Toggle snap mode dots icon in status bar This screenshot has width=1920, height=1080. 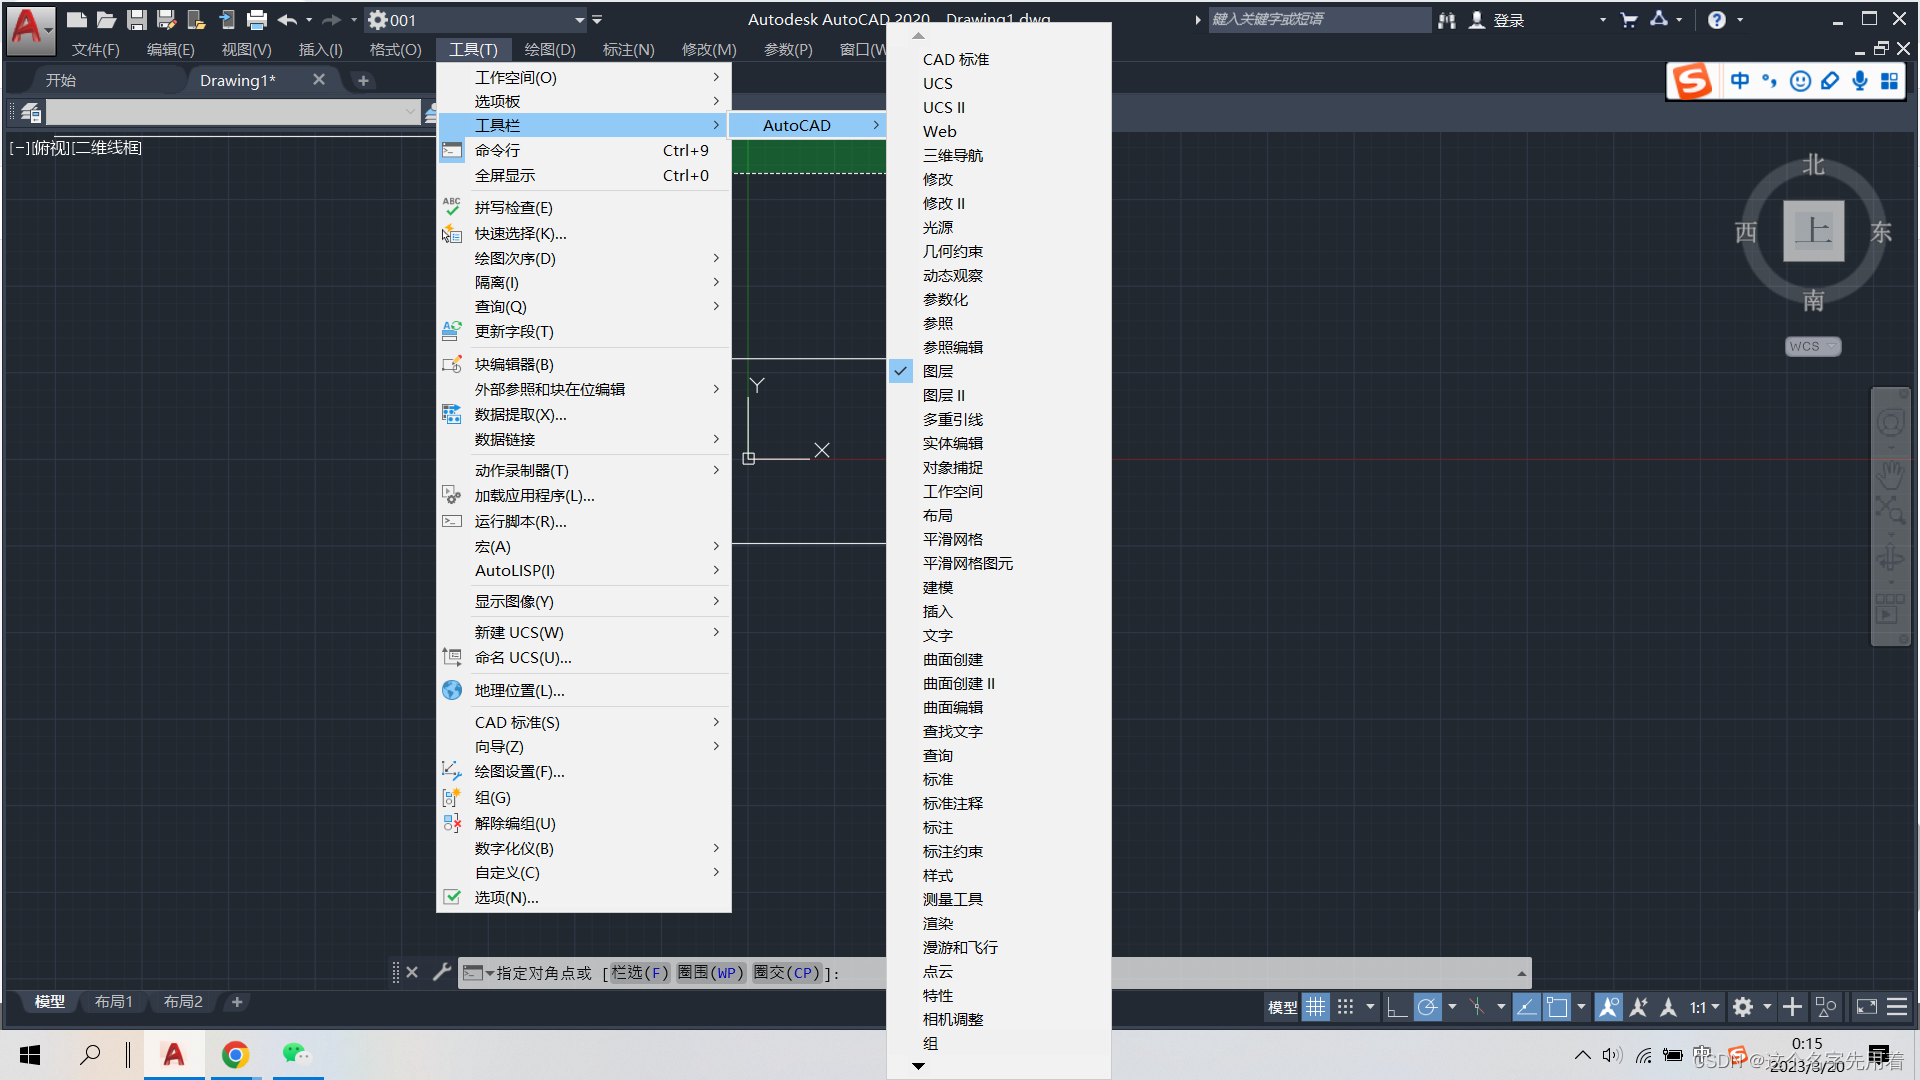[1346, 1007]
